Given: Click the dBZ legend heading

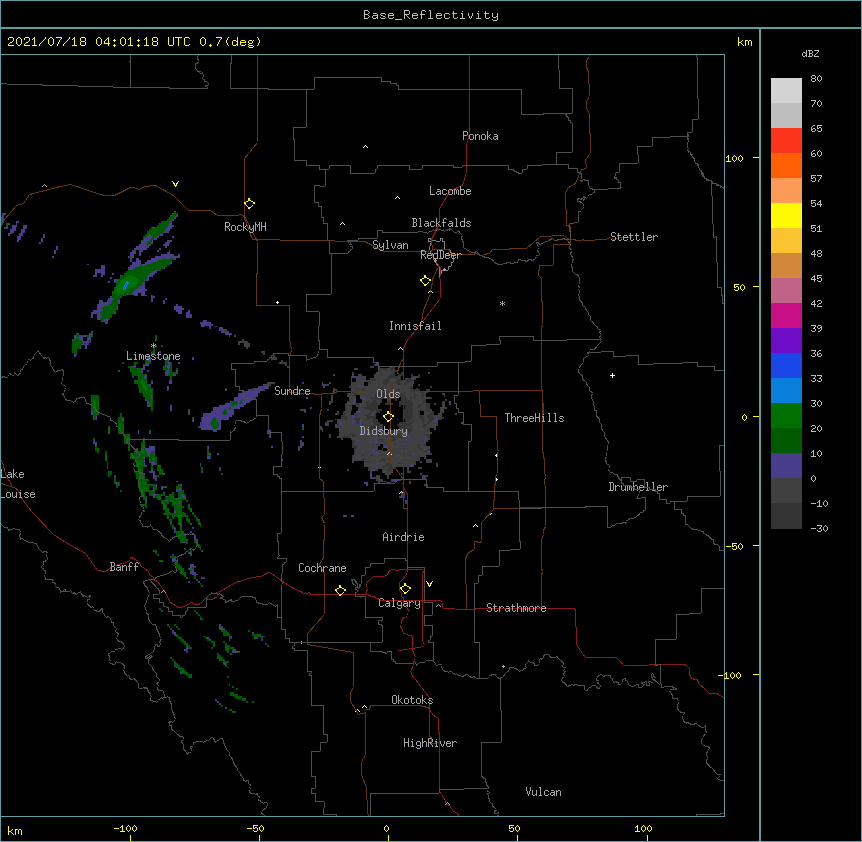Looking at the screenshot, I should (810, 53).
